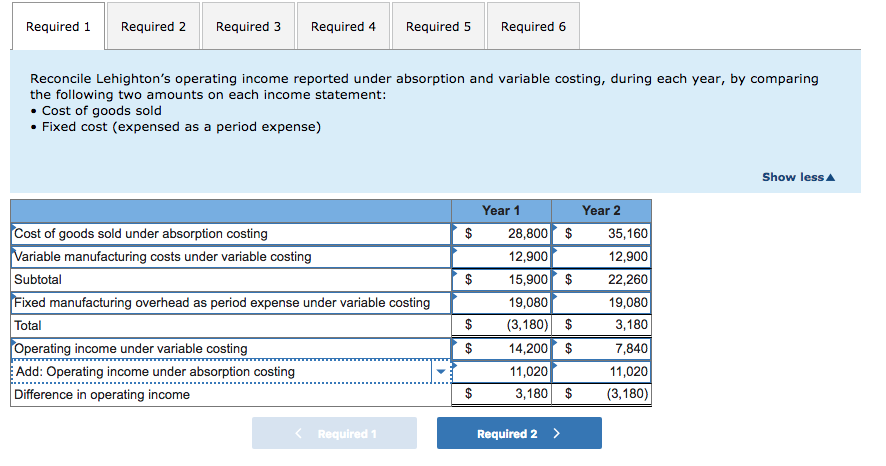Switch to the Required 4 tab
This screenshot has width=886, height=466.
(x=343, y=27)
